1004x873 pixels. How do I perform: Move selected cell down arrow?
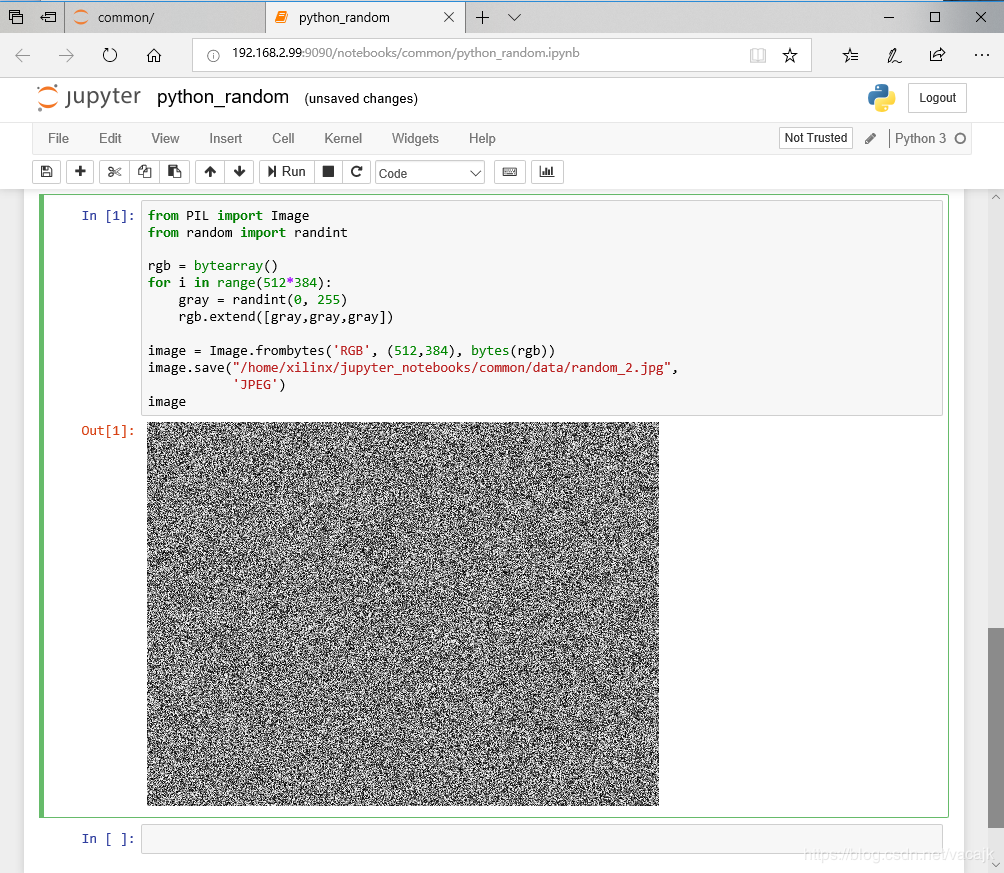239,172
